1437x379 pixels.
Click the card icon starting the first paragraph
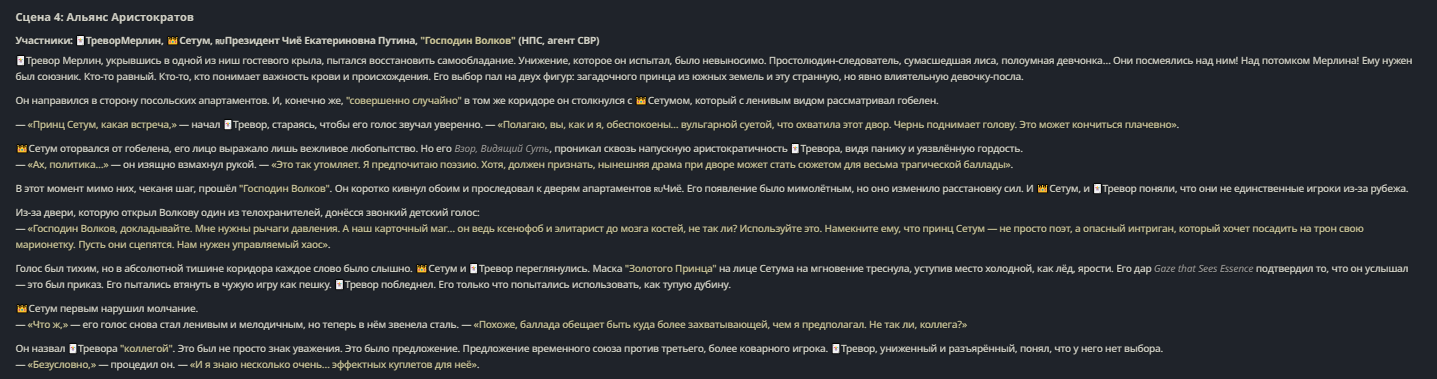(21, 61)
